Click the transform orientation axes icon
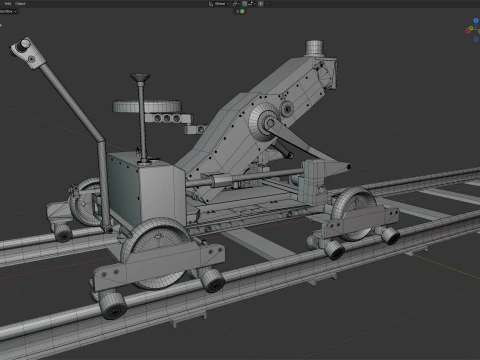The width and height of the screenshot is (480, 360). pos(211,4)
